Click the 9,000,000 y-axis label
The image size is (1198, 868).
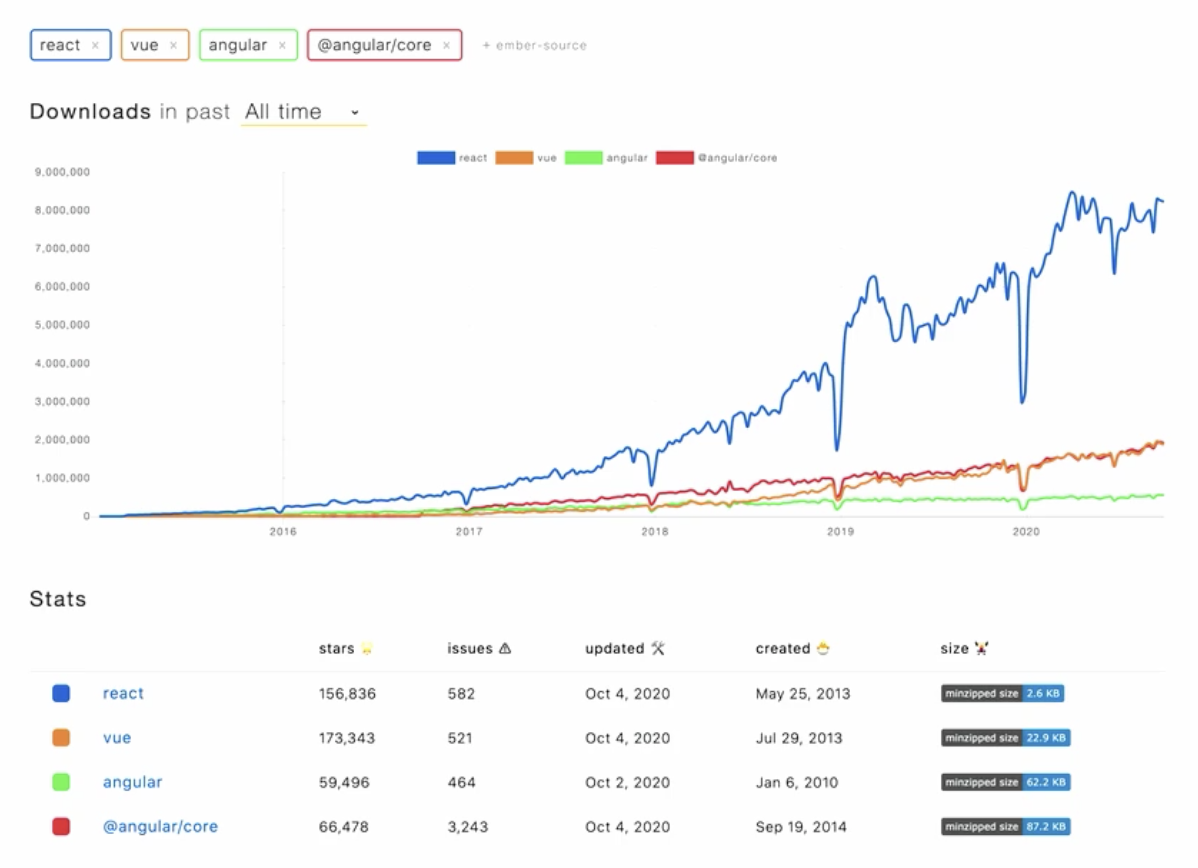pos(62,172)
